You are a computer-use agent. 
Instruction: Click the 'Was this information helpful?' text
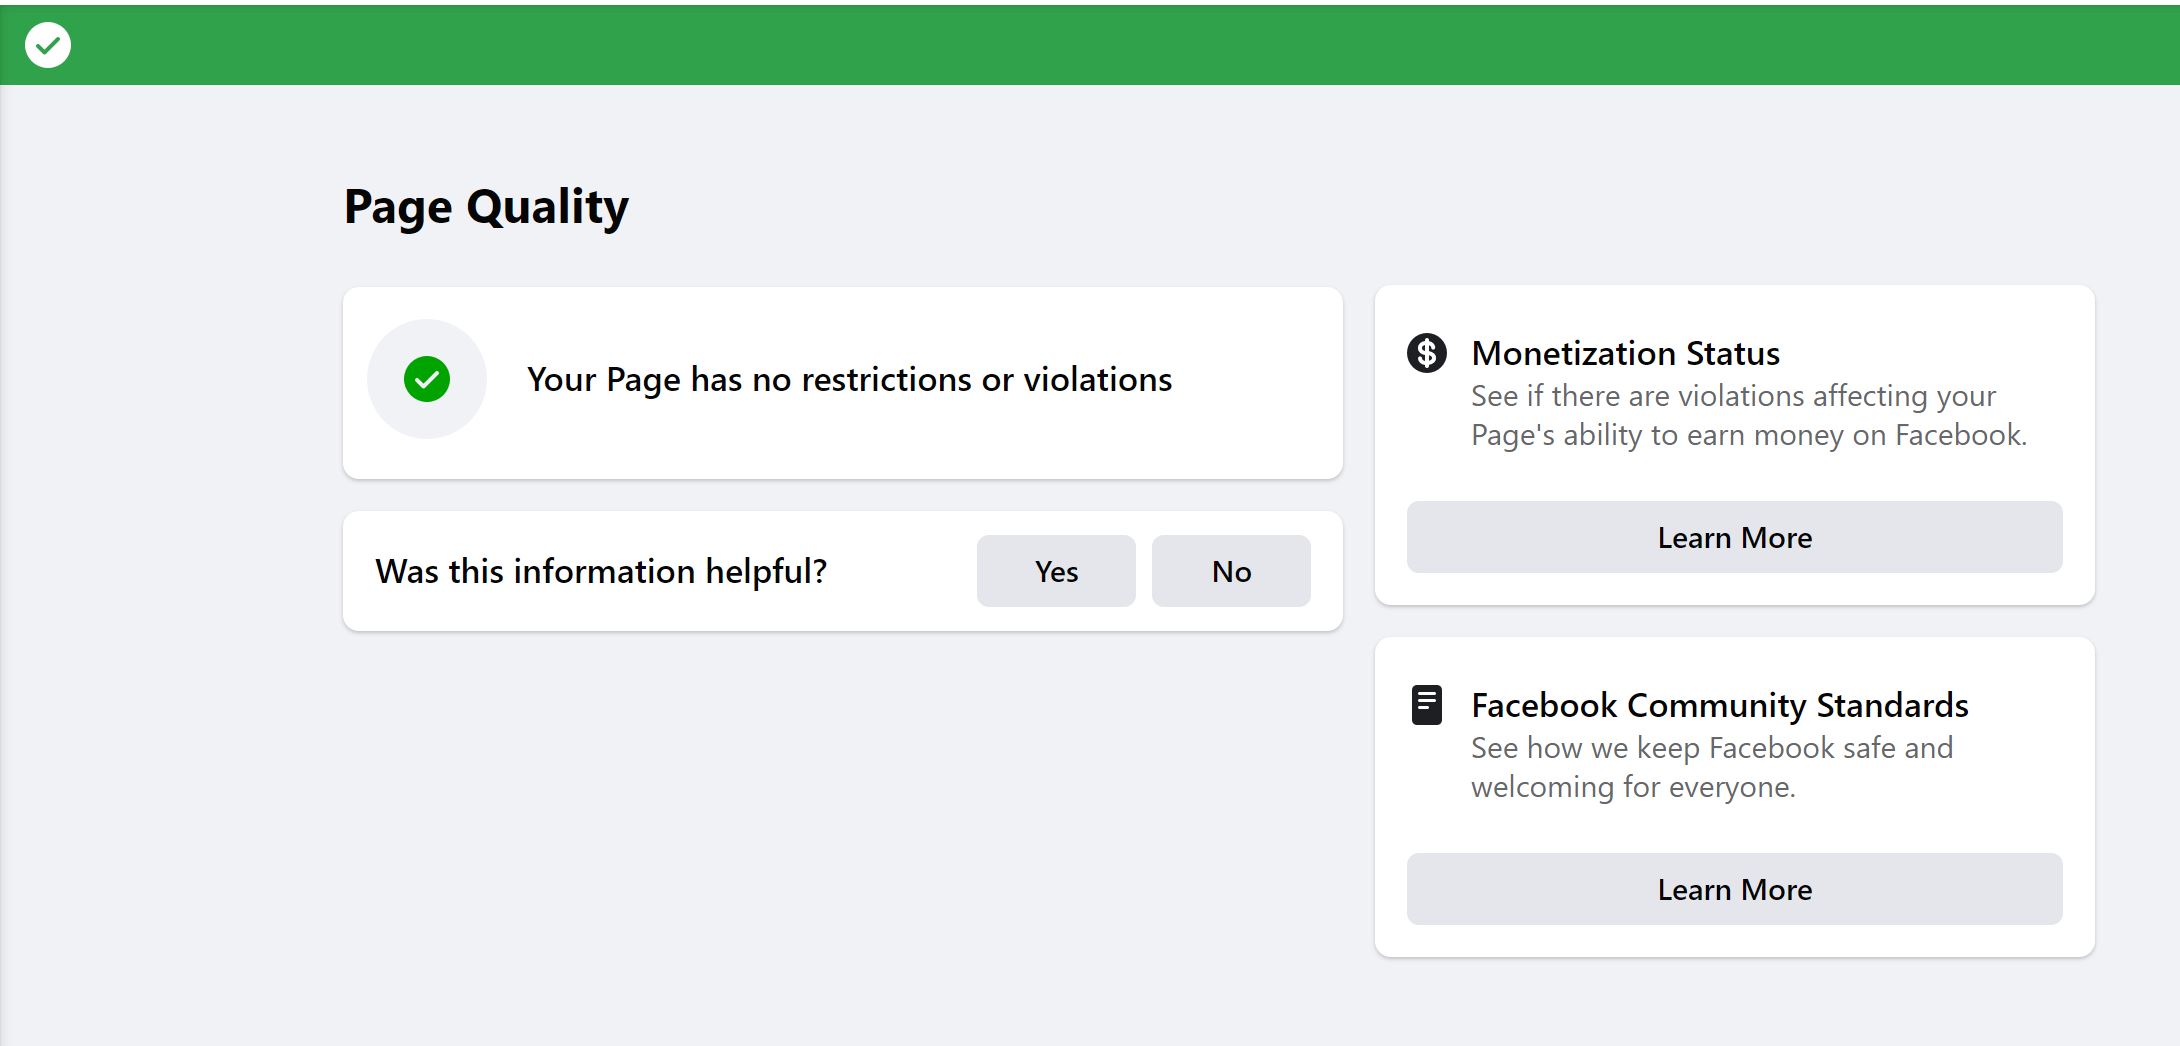601,571
